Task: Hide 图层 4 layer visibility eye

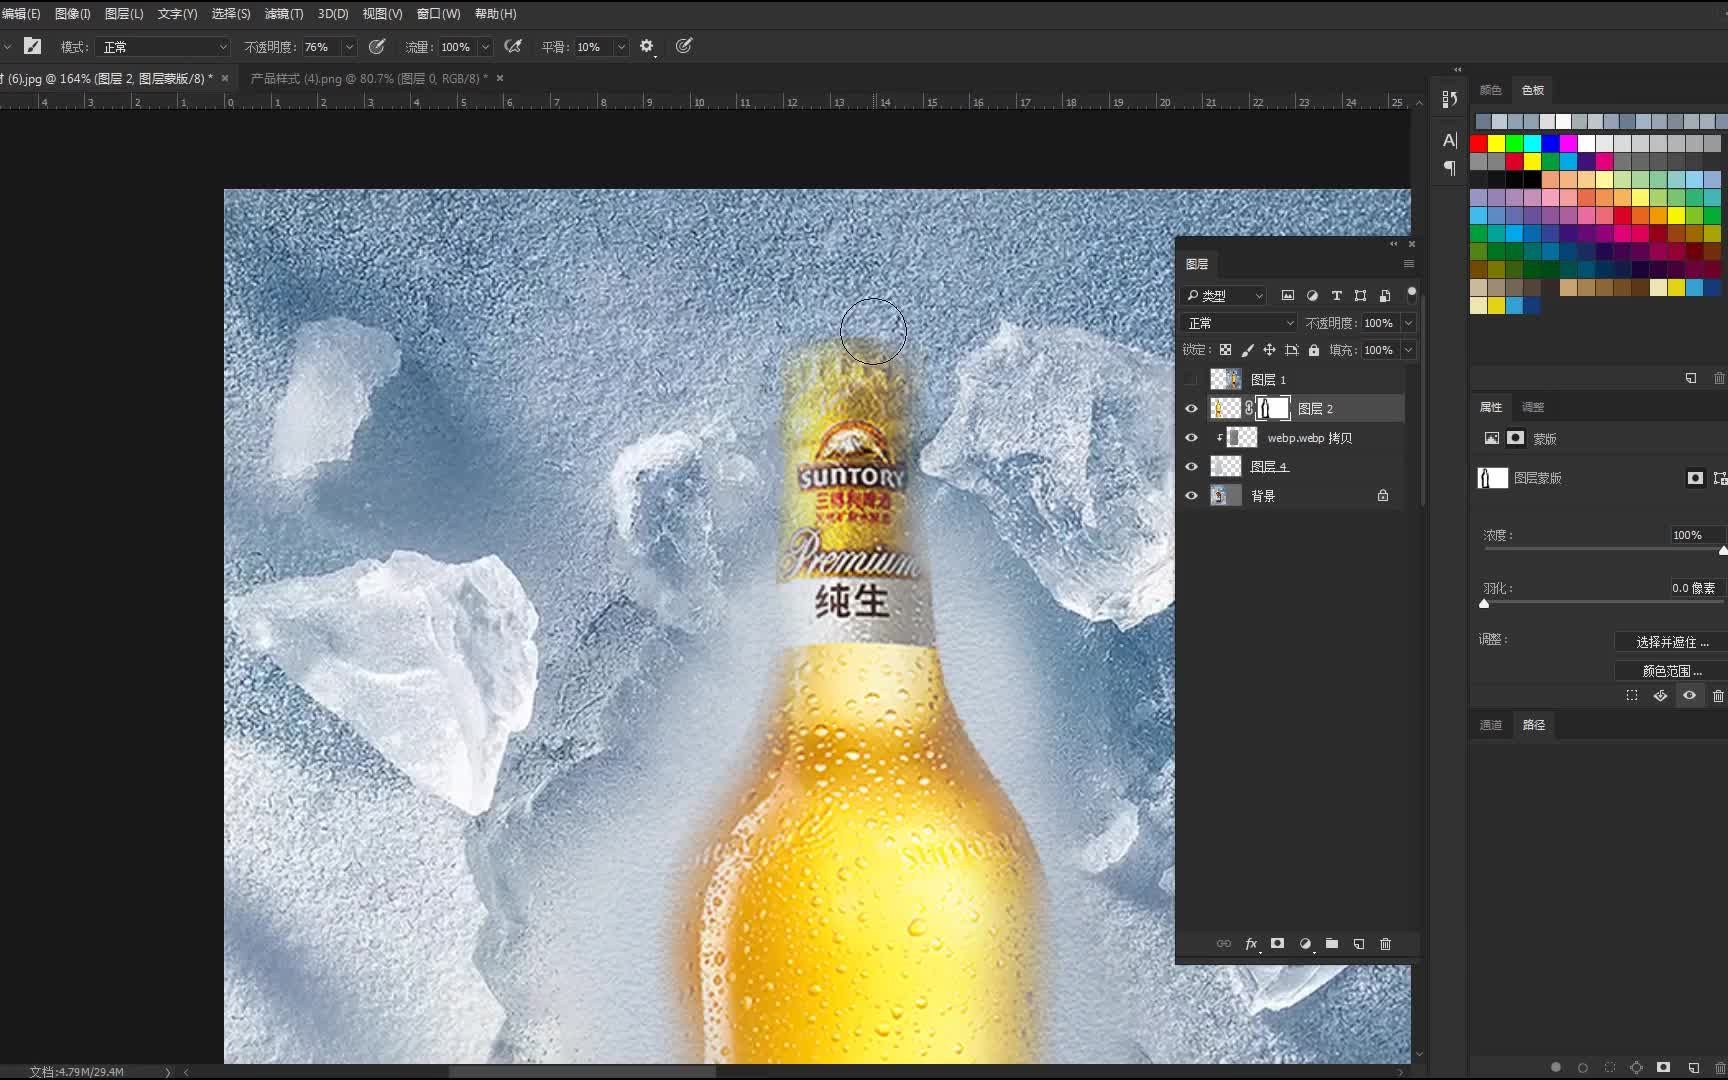Action: [x=1191, y=467]
